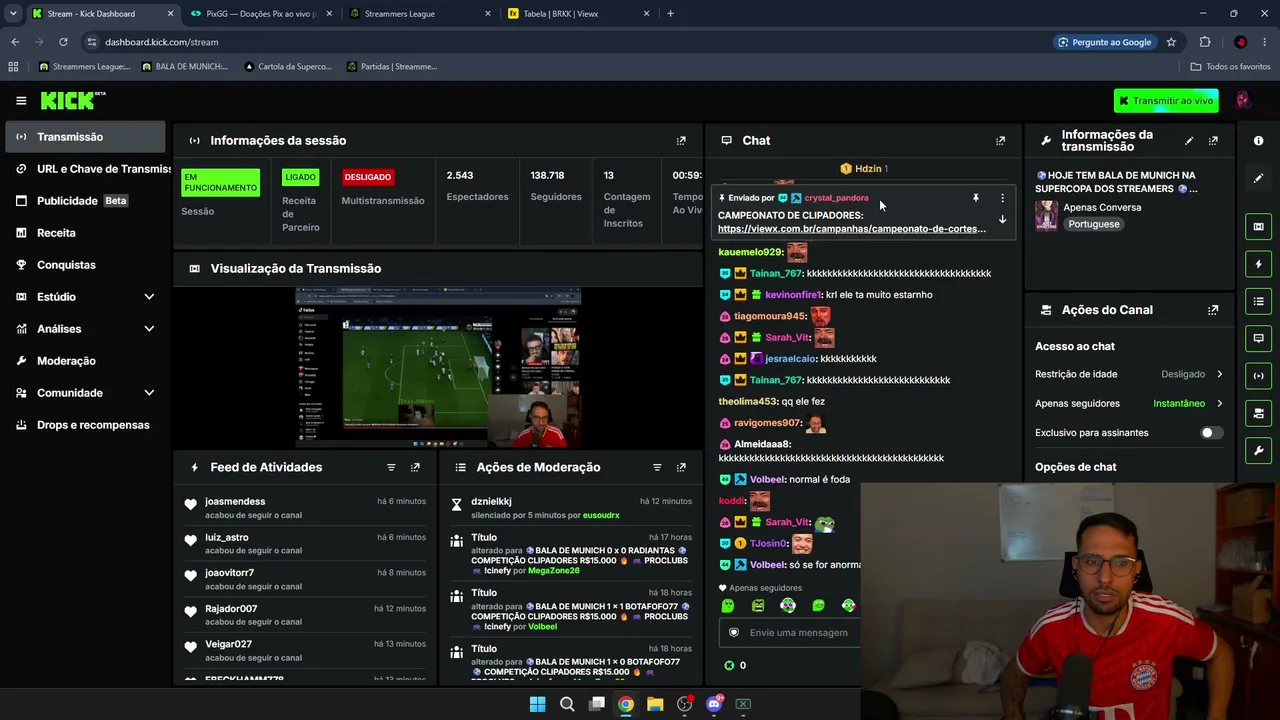Open the Receita sidebar item

tap(85, 233)
